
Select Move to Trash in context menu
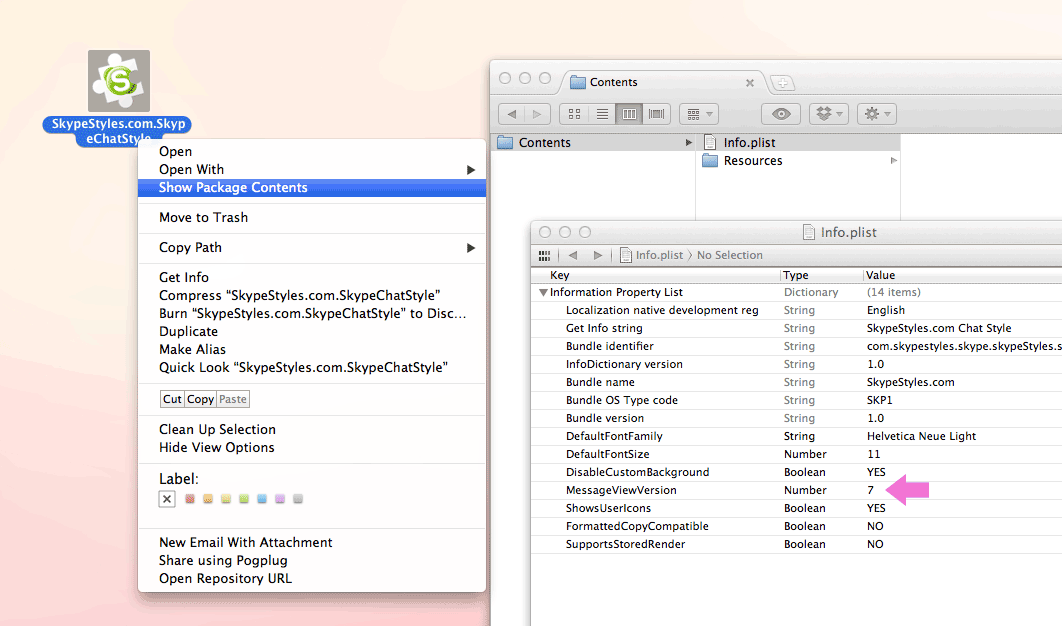click(203, 218)
